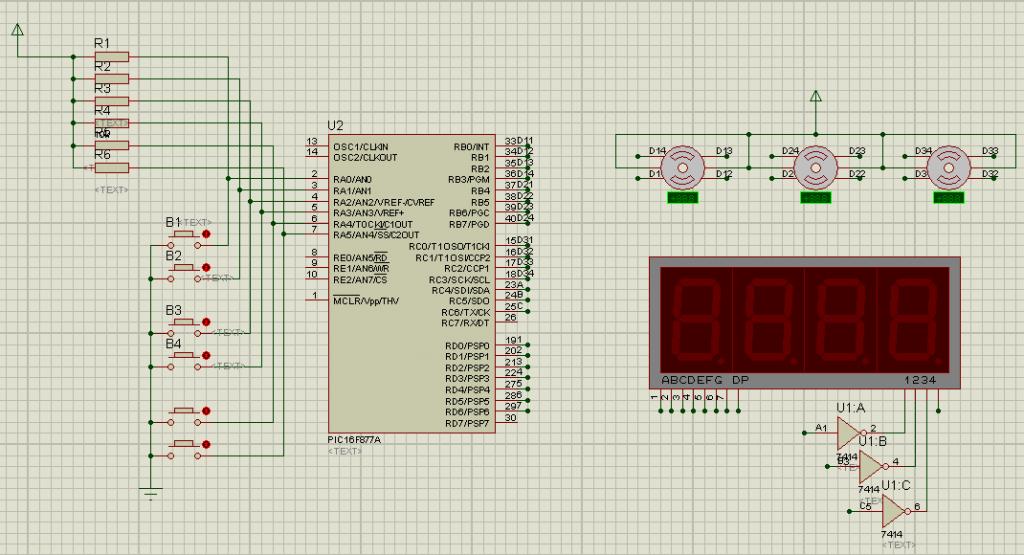Push the B3 button actuator
This screenshot has width=1024, height=555.
point(184,323)
